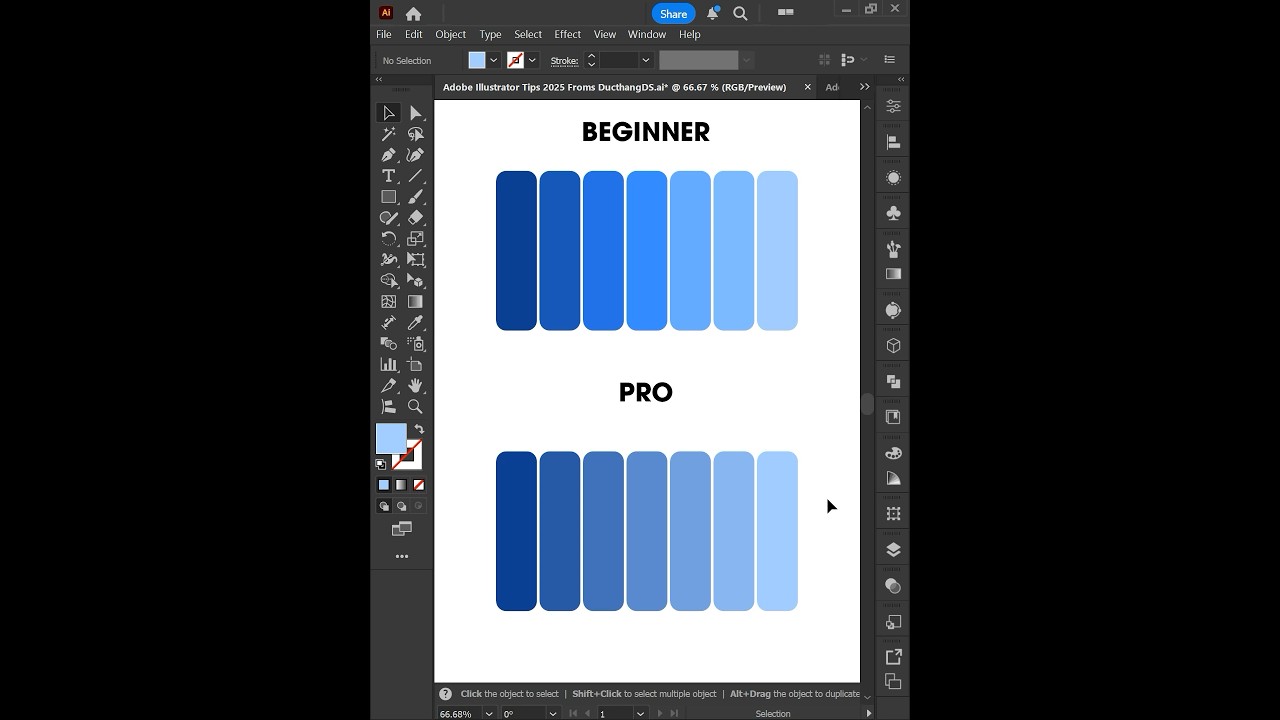Screen dimensions: 1280x720
Task: Select the Curvature tool
Action: coord(415,155)
